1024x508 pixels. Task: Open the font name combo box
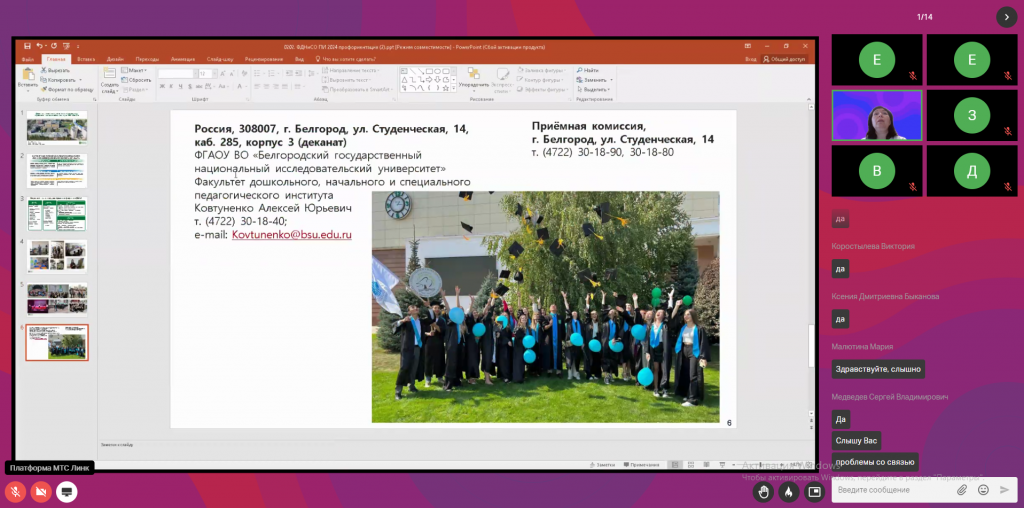click(x=177, y=74)
